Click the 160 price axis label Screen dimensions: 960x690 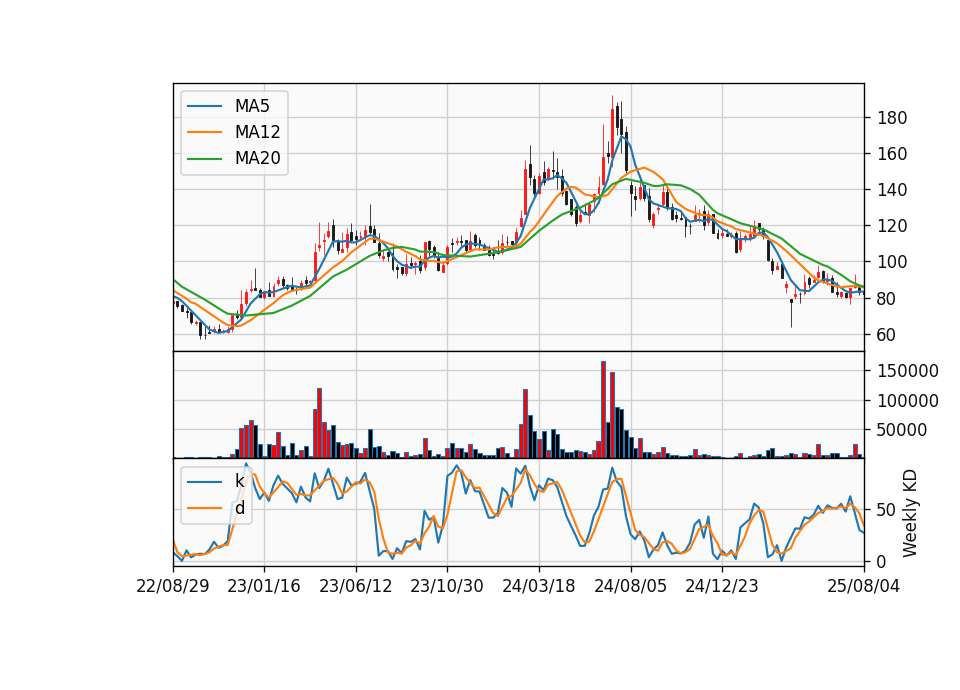pos(892,154)
